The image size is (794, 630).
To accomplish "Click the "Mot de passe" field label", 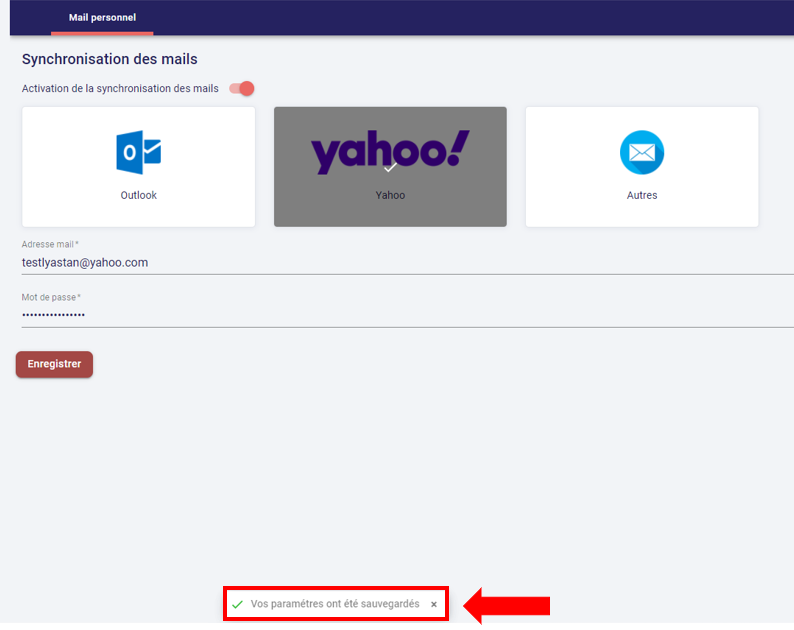I will 49,297.
